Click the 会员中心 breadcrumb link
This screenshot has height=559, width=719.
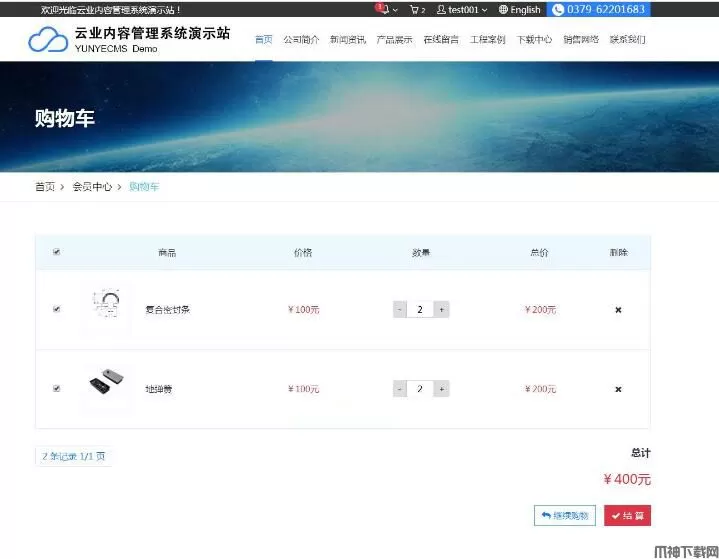coord(92,187)
